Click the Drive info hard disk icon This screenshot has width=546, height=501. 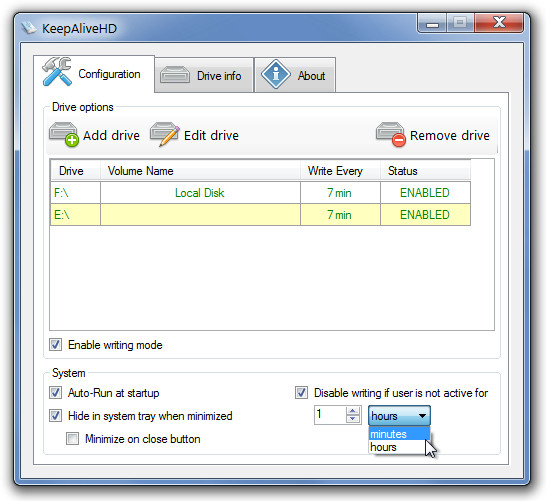pos(175,75)
